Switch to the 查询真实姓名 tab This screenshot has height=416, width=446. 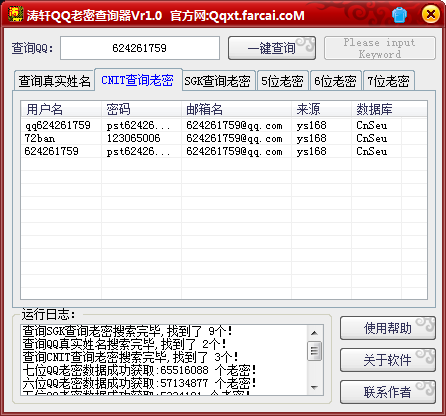click(54, 81)
